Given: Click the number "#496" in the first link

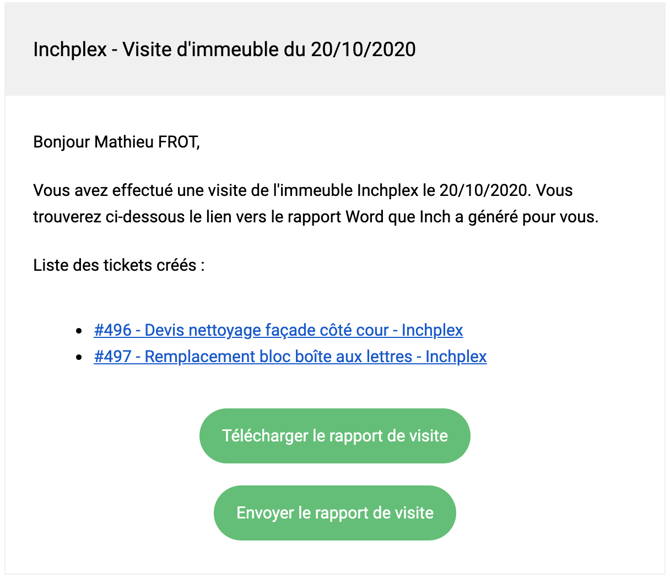Looking at the screenshot, I should pyautogui.click(x=112, y=330).
